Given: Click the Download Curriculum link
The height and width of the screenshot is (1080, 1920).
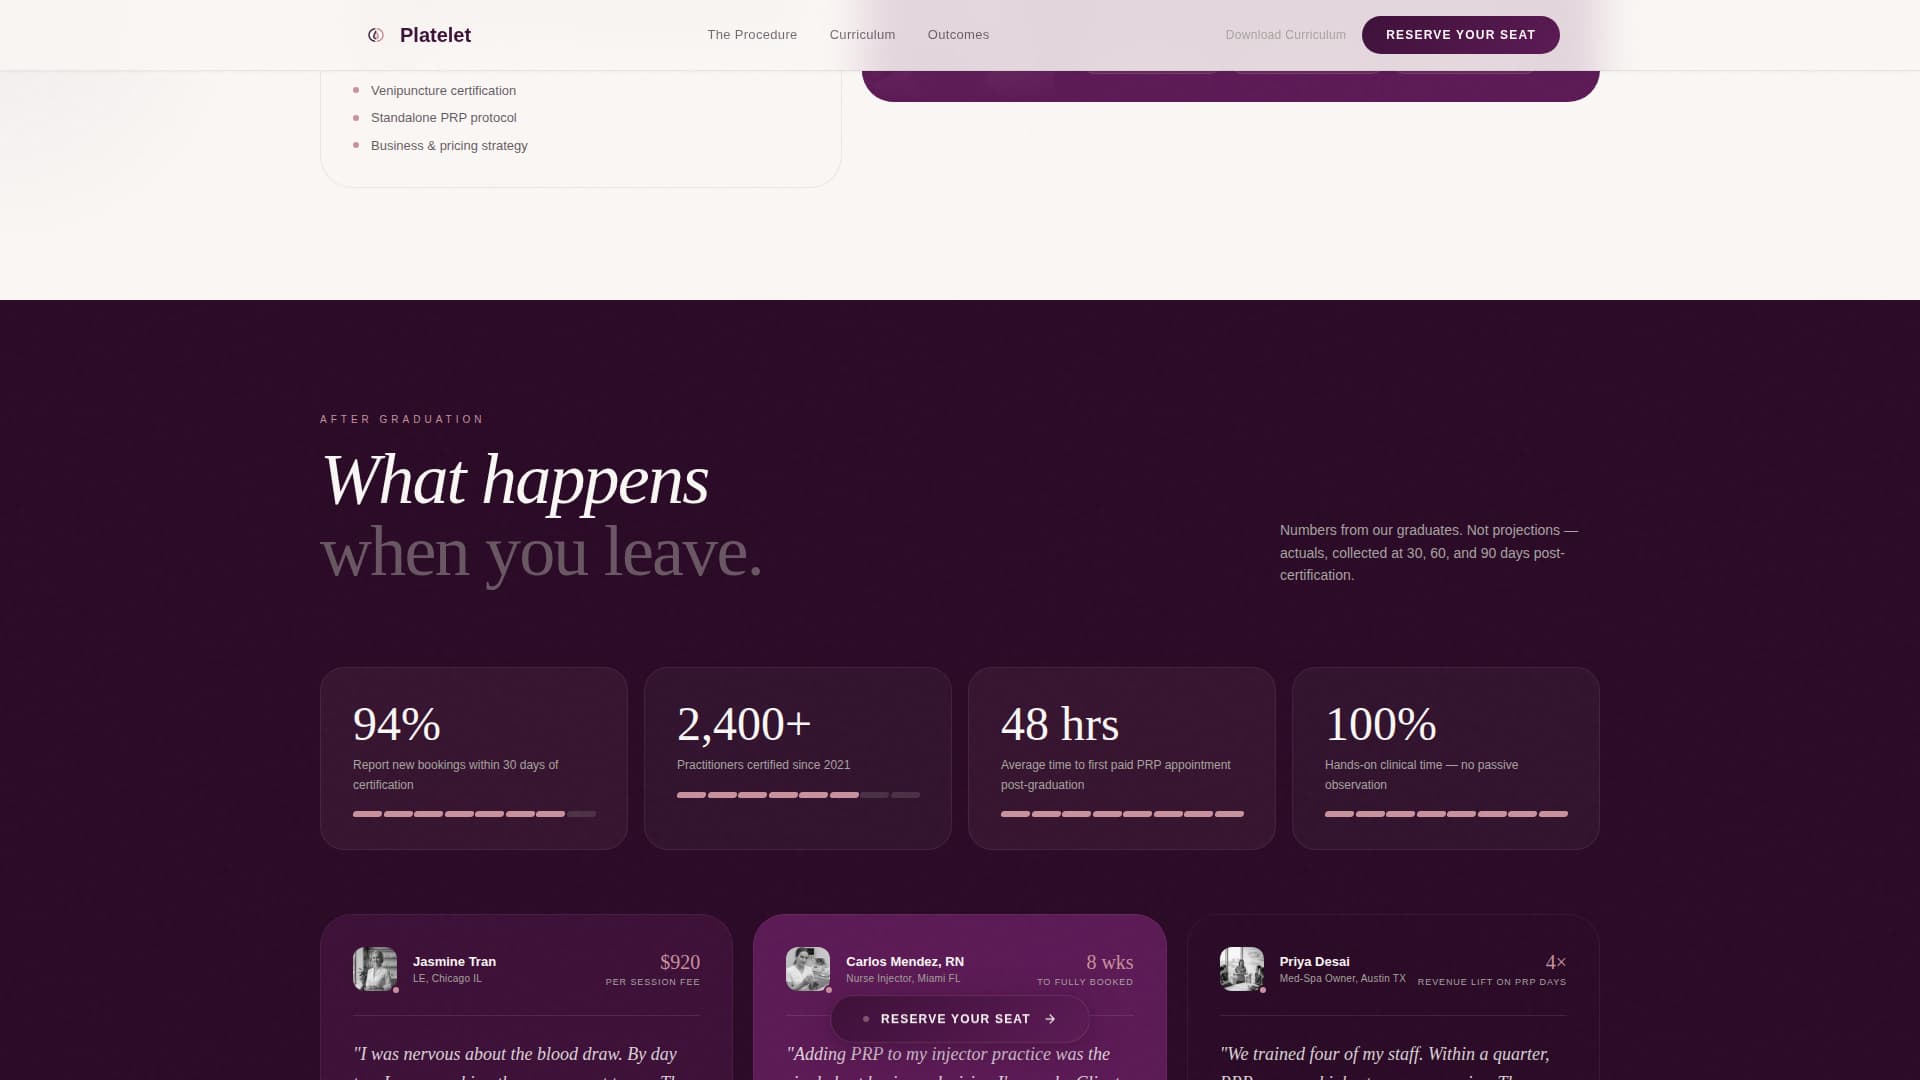Looking at the screenshot, I should tap(1285, 34).
